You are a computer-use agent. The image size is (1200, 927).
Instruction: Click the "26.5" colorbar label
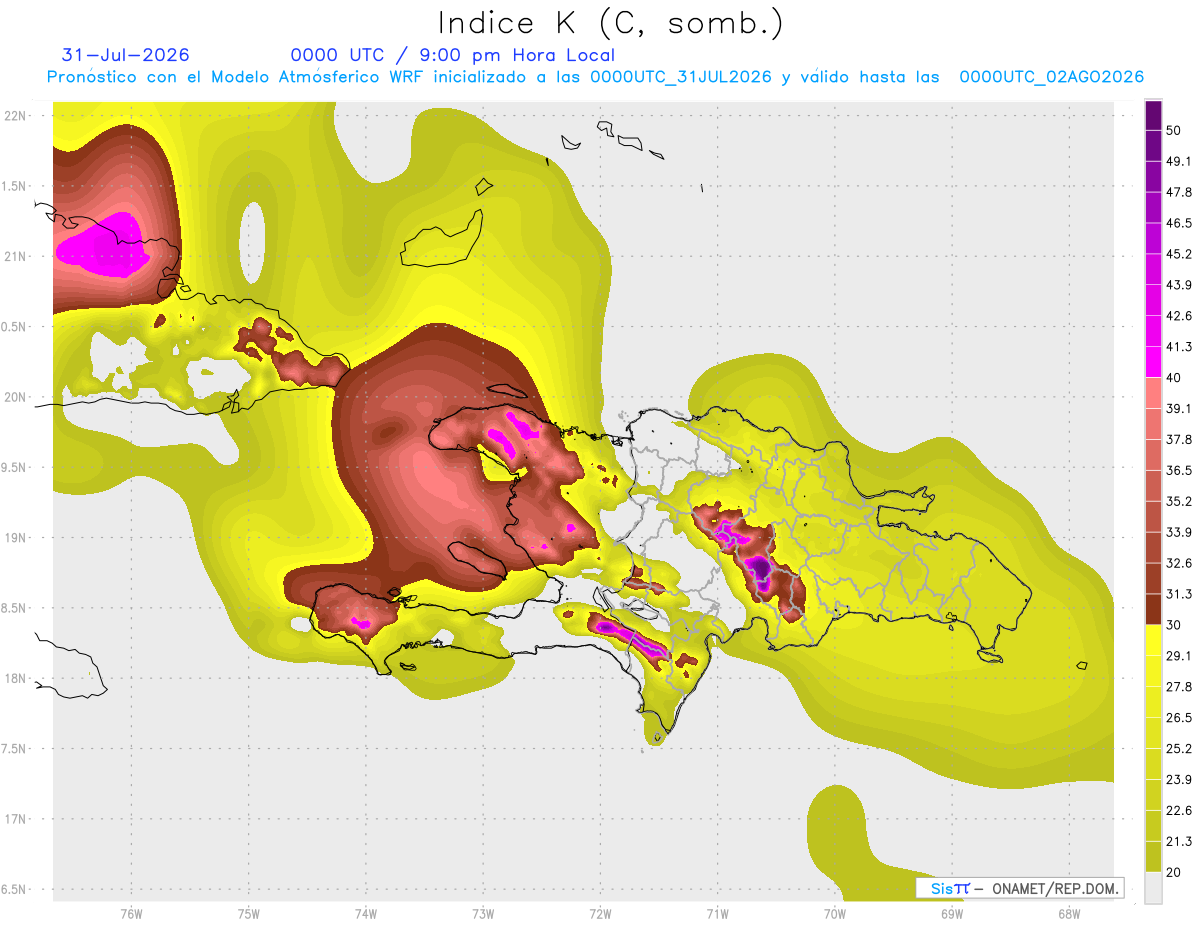(x=1179, y=718)
